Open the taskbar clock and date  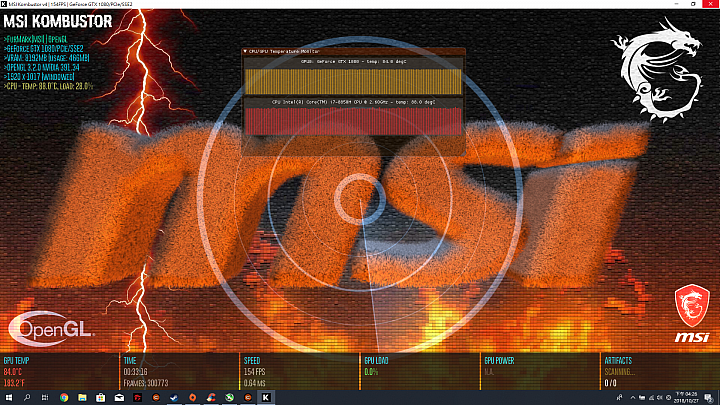click(x=686, y=398)
